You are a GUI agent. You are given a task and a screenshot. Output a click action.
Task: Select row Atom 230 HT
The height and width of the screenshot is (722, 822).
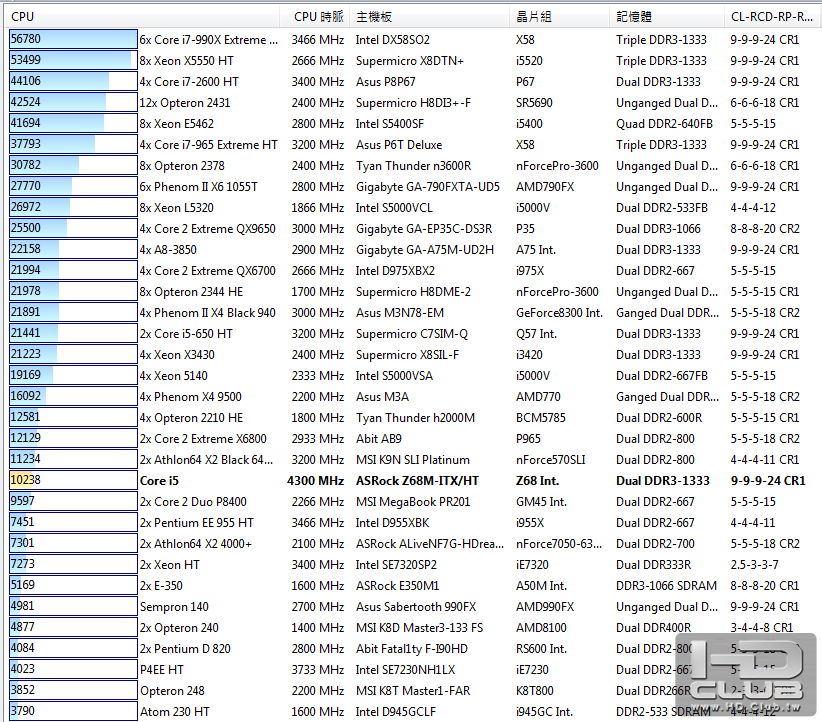pos(414,711)
